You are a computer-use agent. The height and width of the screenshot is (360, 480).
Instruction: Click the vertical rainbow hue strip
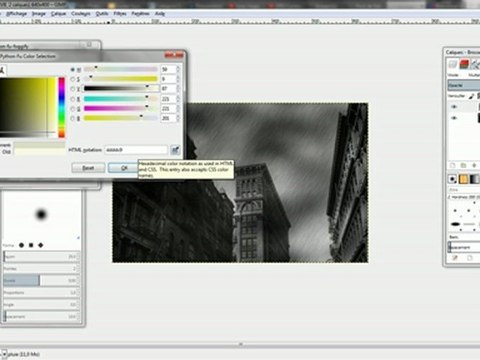click(62, 107)
